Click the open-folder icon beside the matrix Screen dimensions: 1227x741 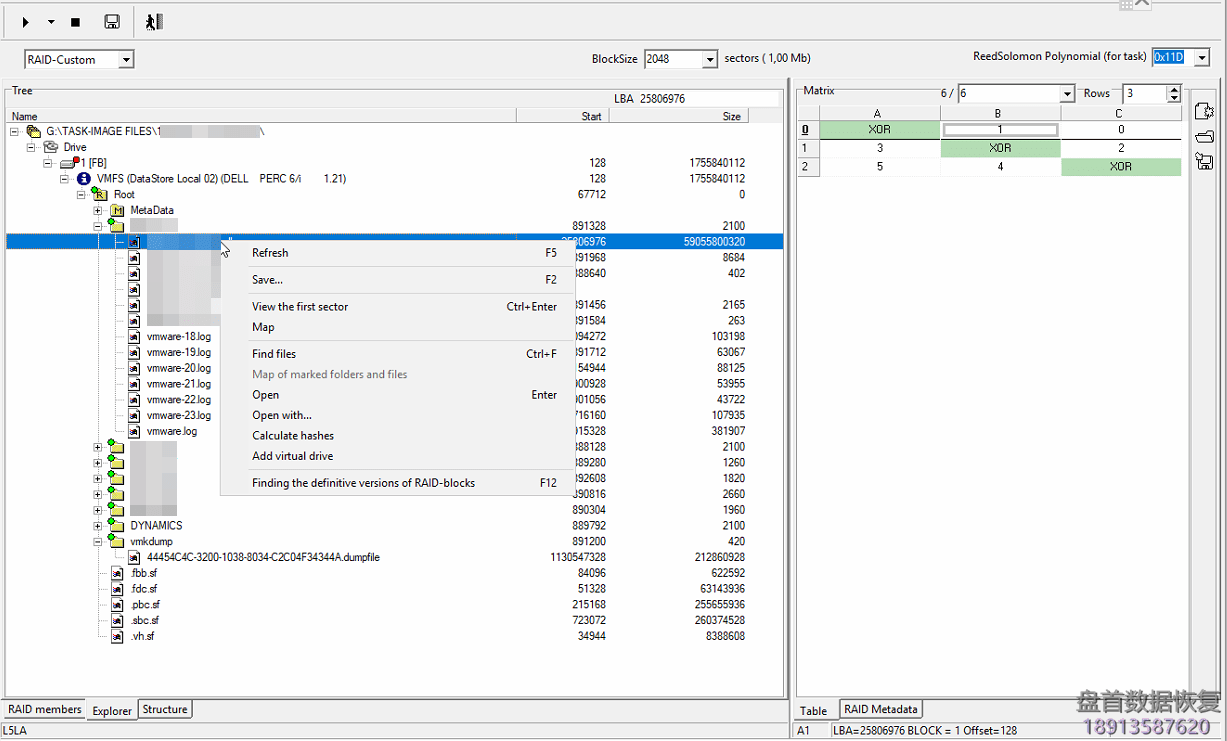click(x=1204, y=137)
